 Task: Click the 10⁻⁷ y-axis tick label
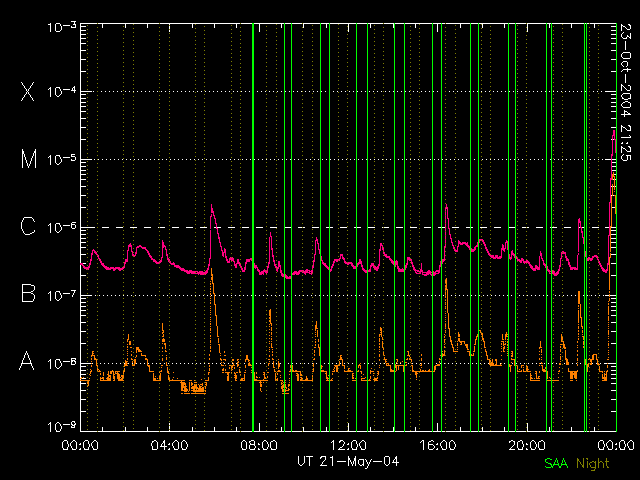(x=62, y=295)
